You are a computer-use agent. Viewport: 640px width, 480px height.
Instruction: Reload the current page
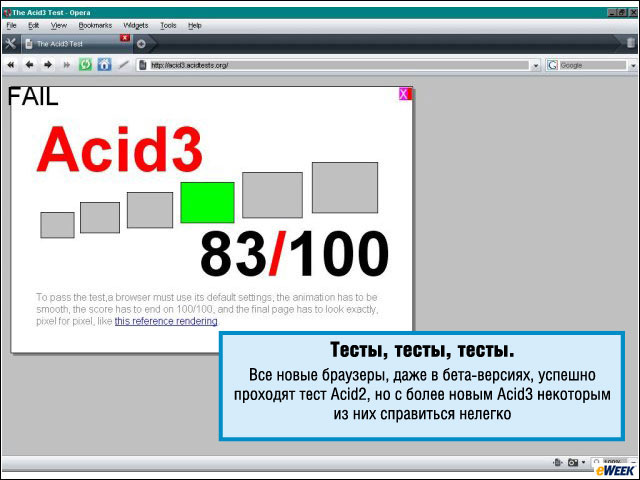pyautogui.click(x=85, y=64)
